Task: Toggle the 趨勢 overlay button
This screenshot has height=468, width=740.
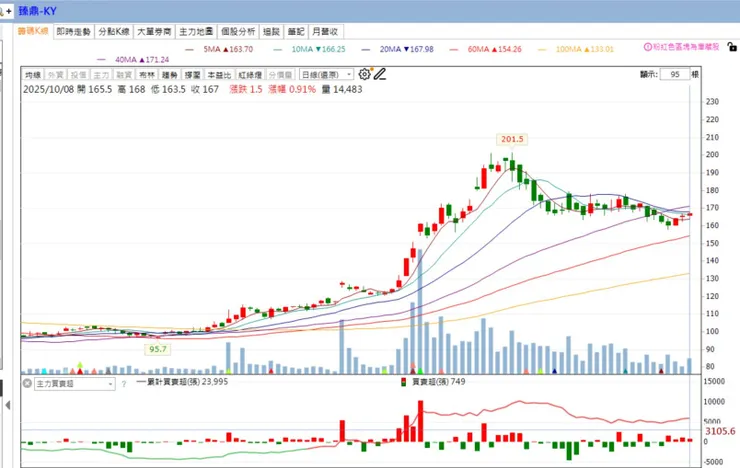Action: click(x=169, y=75)
